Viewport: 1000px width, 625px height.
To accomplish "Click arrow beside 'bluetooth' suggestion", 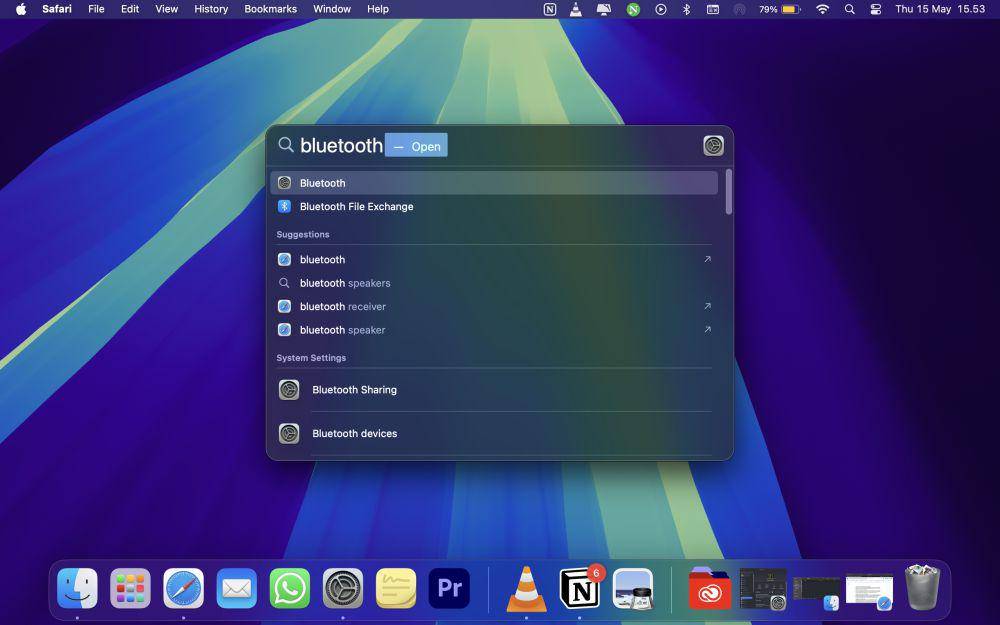I will point(707,260).
